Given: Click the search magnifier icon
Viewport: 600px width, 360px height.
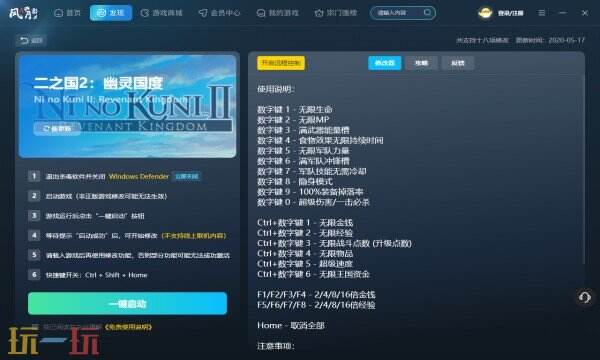Looking at the screenshot, I should tap(427, 13).
